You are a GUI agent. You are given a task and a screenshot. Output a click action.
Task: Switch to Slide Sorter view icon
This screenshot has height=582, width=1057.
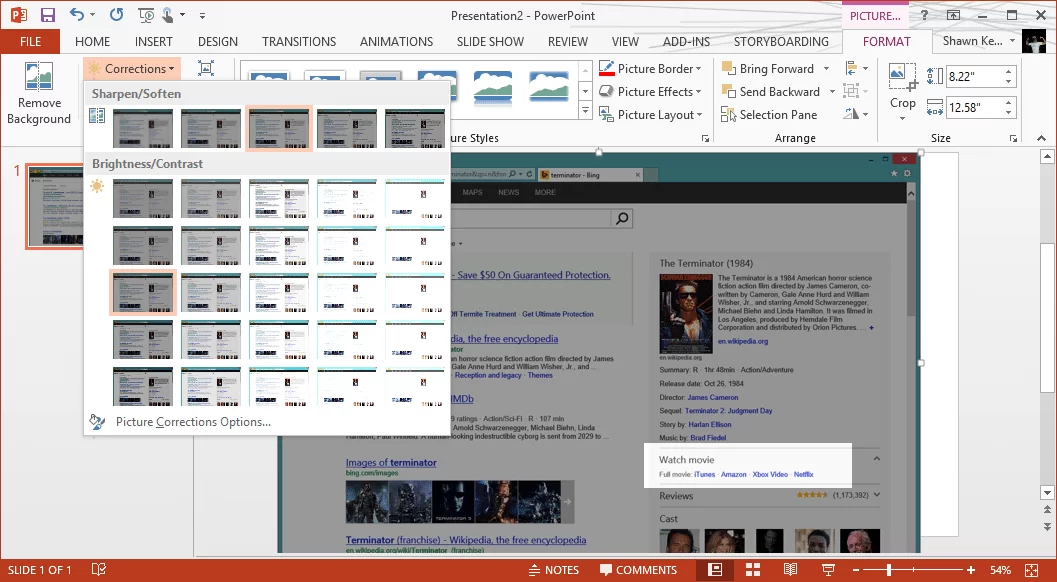pos(752,570)
